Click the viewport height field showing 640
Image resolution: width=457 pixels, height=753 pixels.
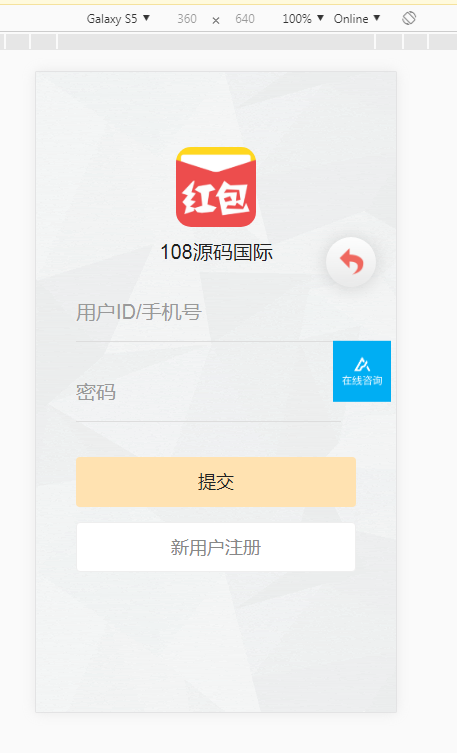(245, 19)
